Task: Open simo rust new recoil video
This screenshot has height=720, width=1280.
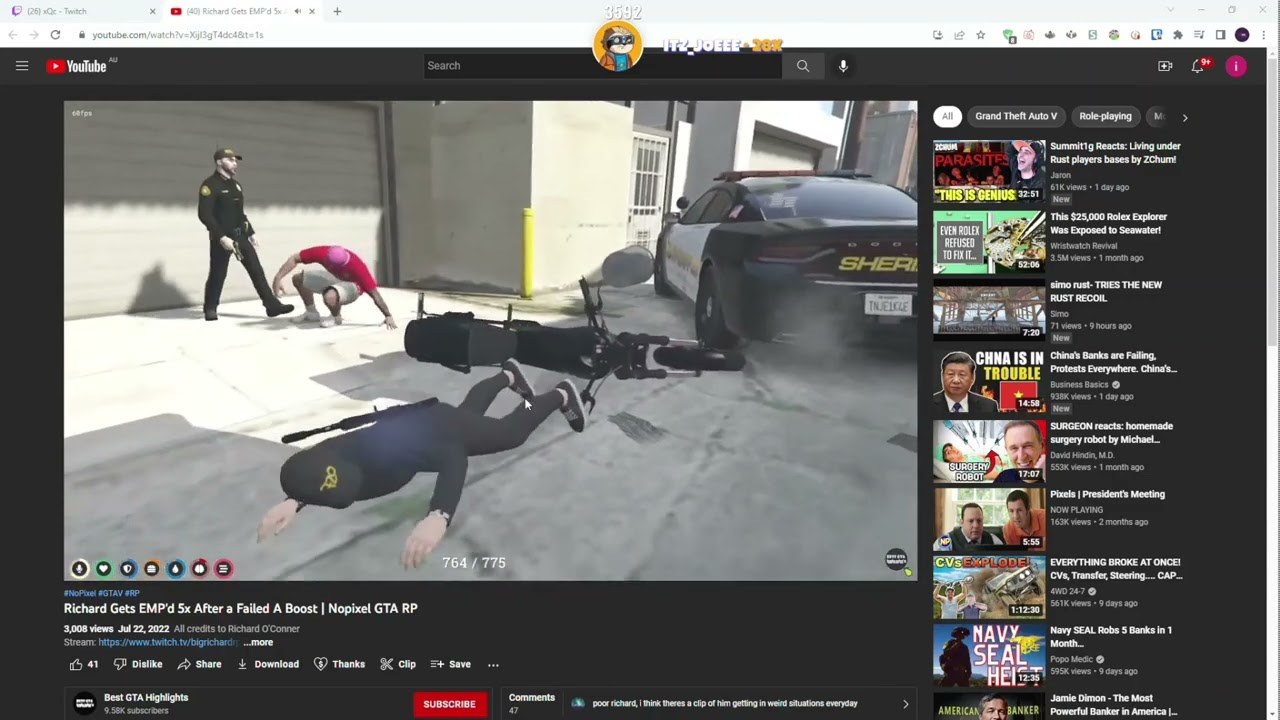Action: 1106,291
